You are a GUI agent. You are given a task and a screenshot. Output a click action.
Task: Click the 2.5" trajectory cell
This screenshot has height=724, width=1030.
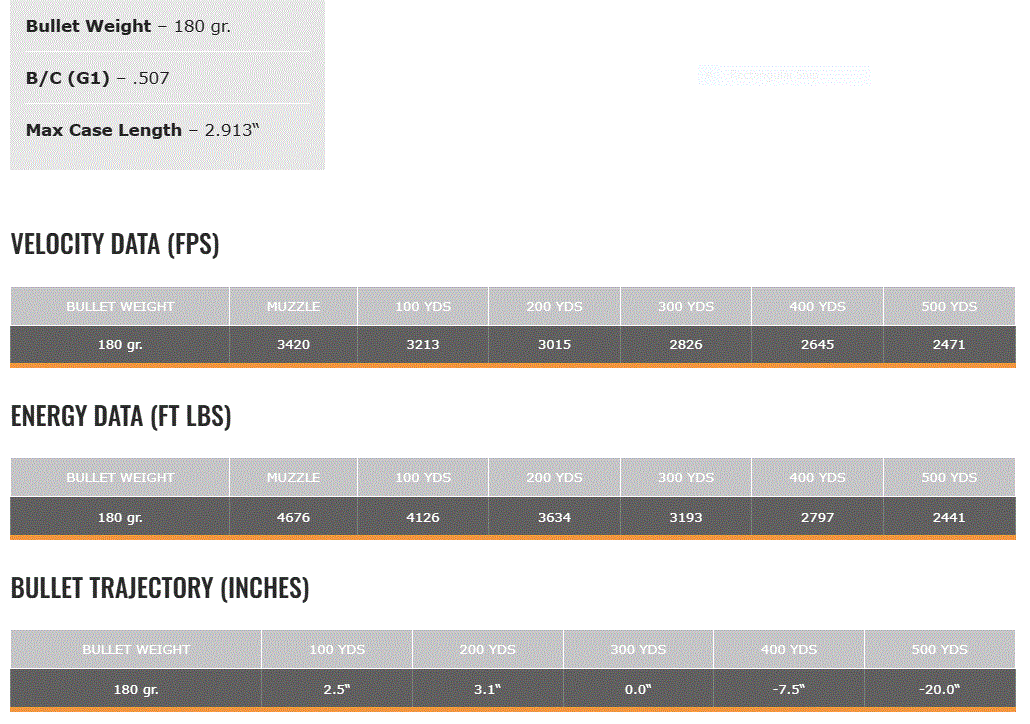pyautogui.click(x=336, y=690)
